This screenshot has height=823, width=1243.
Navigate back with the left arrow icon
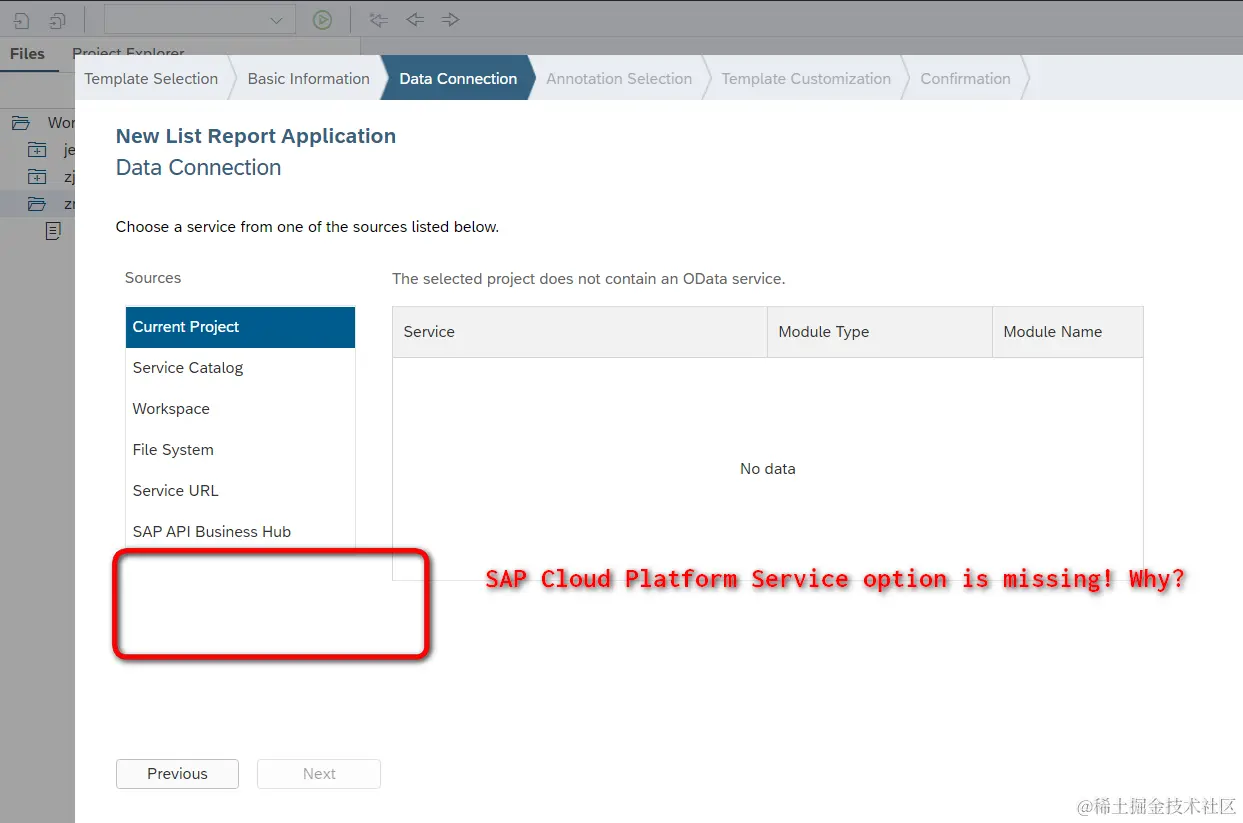coord(414,19)
